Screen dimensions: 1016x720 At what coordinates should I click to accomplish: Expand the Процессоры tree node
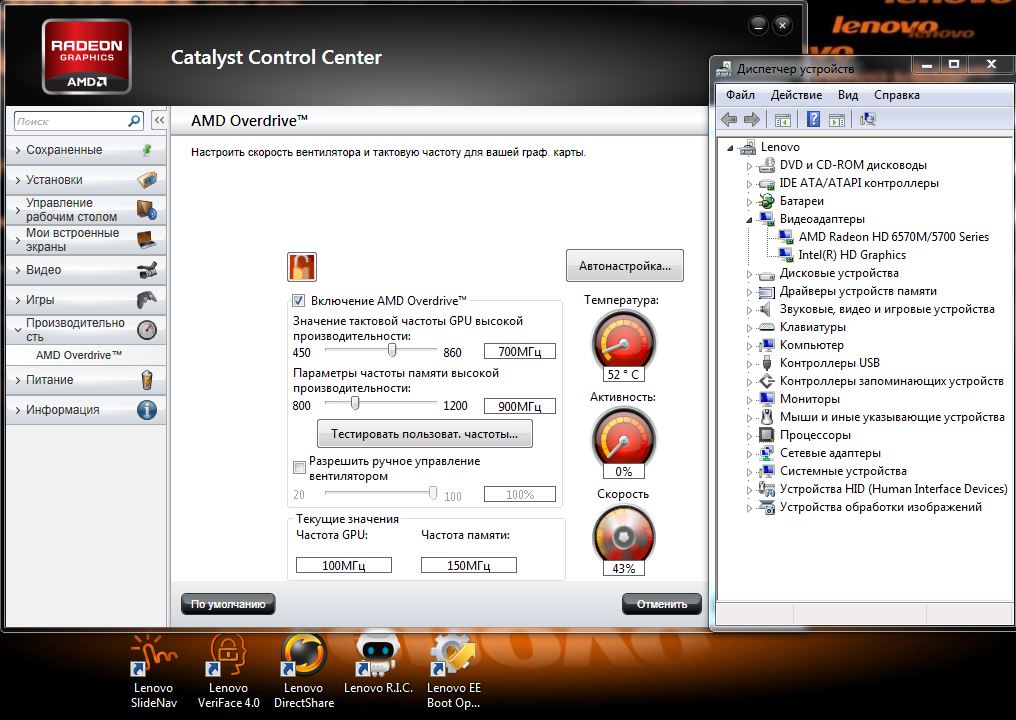click(749, 436)
